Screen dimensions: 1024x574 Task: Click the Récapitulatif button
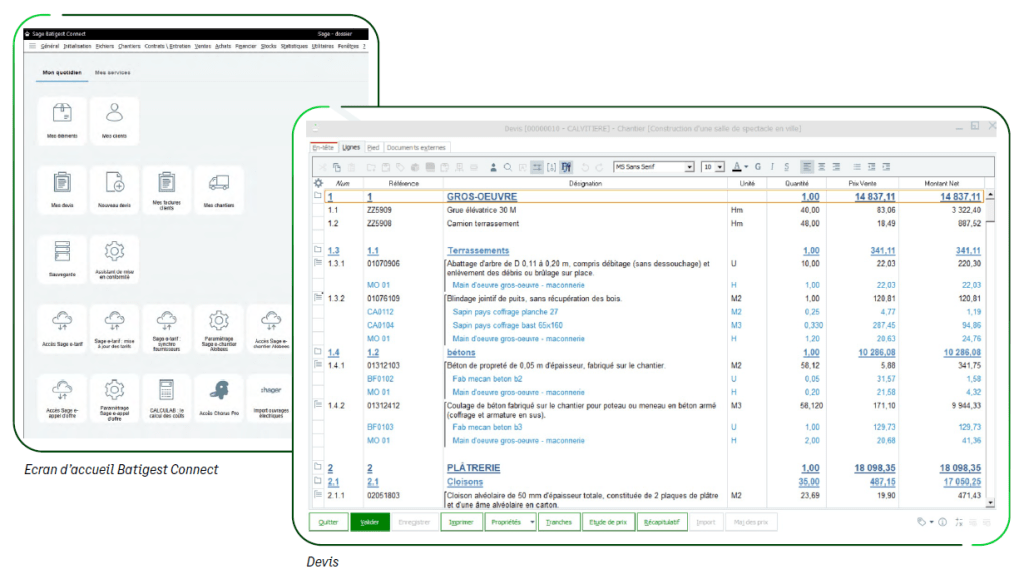(662, 522)
